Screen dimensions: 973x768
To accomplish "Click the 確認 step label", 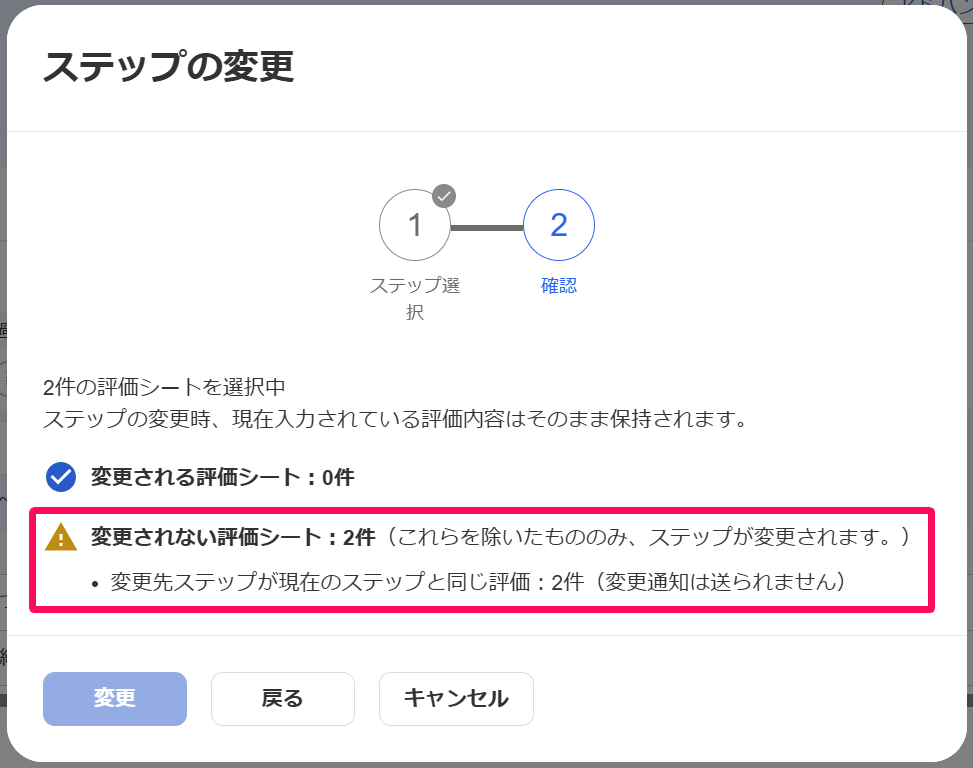I will [558, 285].
